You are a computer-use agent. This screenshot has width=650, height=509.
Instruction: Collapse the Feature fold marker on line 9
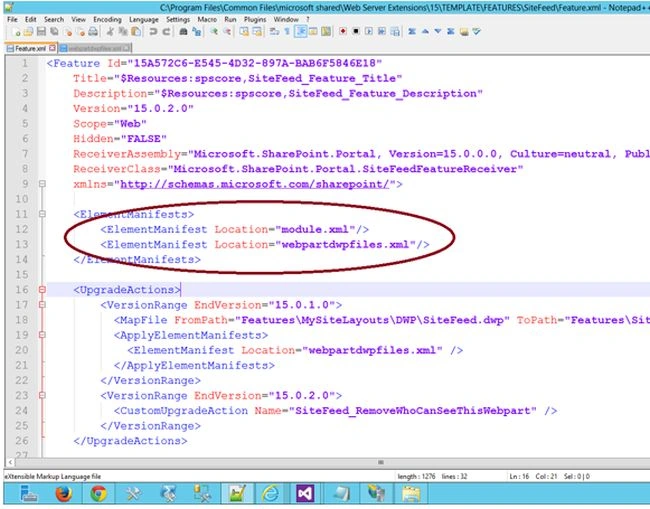(42, 184)
